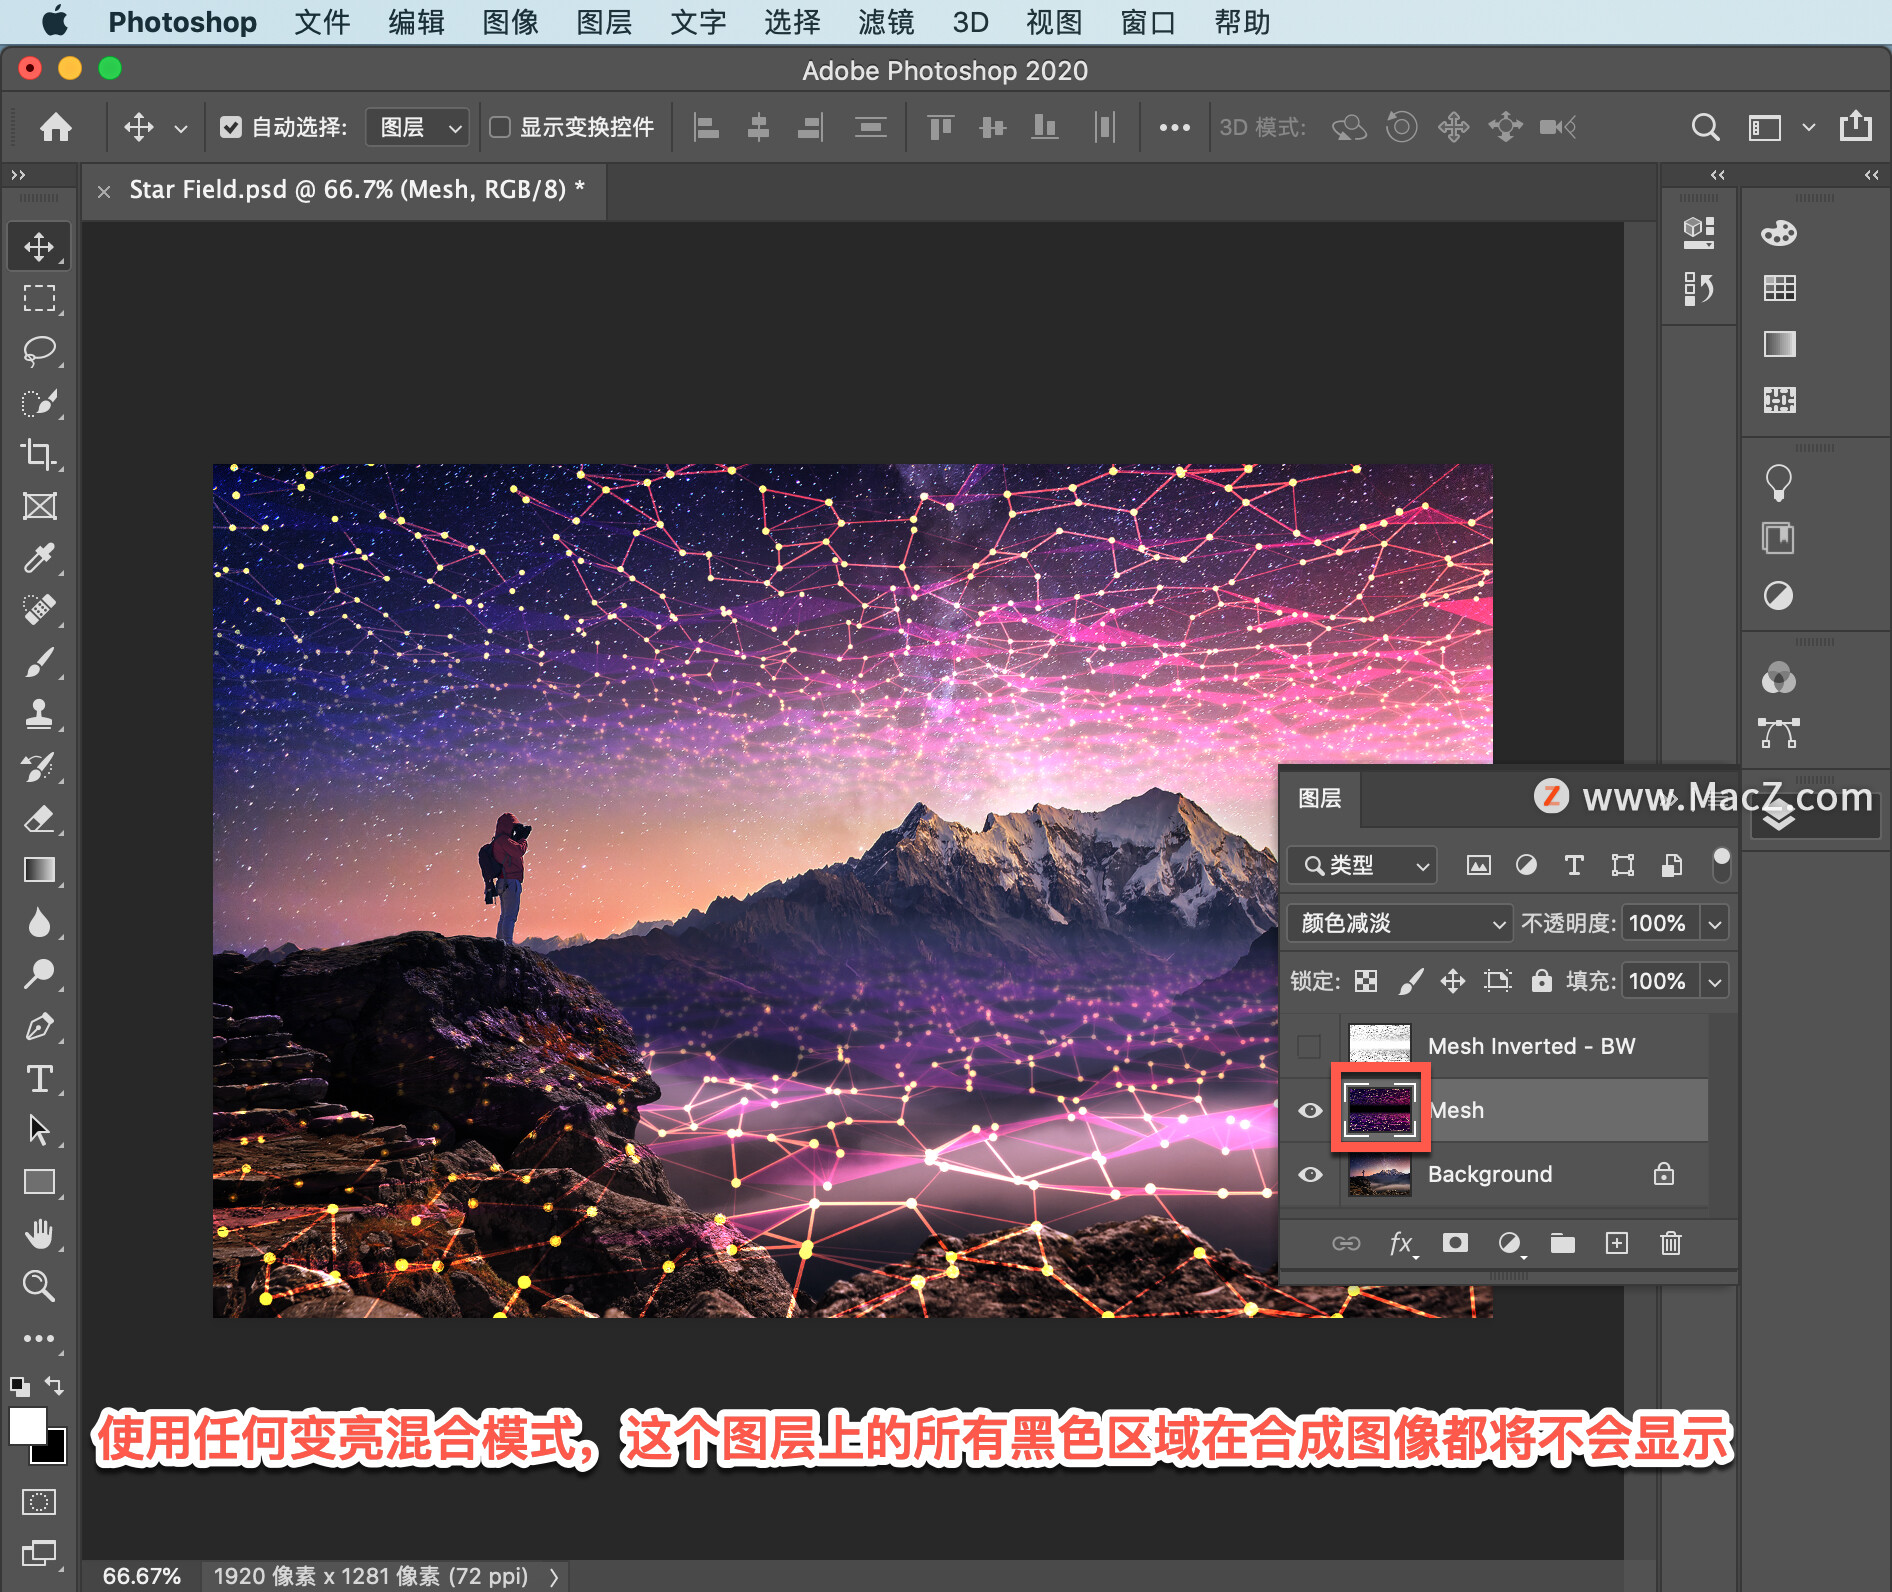This screenshot has width=1892, height=1592.
Task: Add a layer mask to Mesh
Action: click(1455, 1243)
